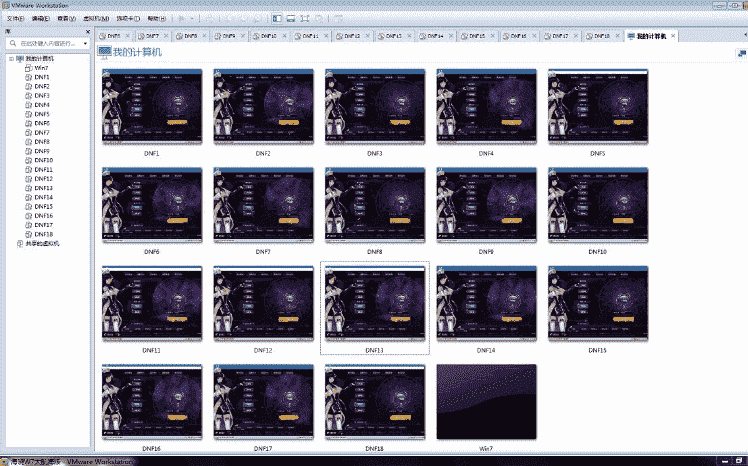Select the DNF2 virtual machine thumbnail

coord(263,106)
